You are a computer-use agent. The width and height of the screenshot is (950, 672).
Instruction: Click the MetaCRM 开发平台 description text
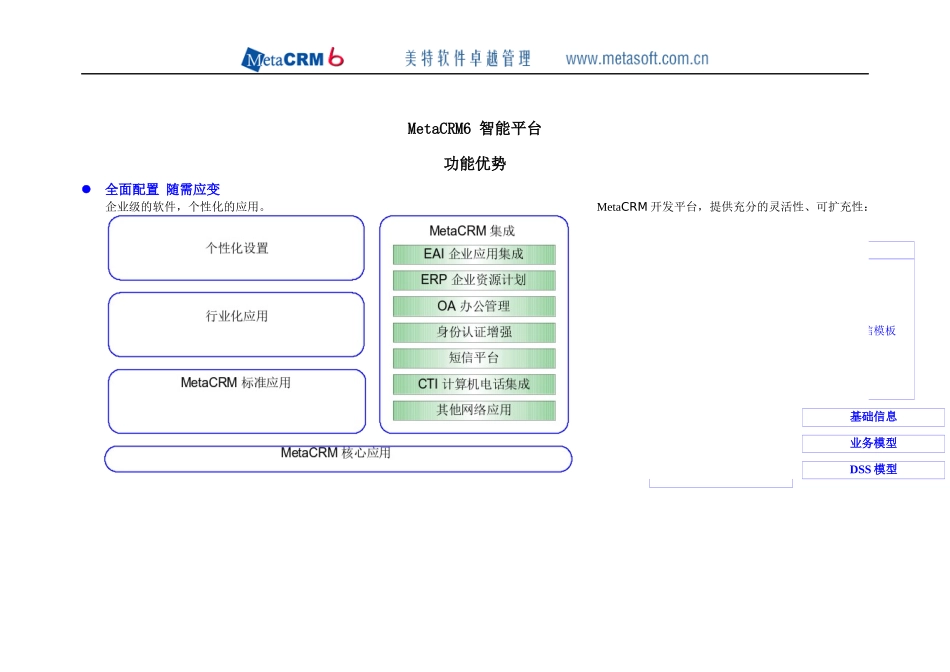tap(732, 207)
